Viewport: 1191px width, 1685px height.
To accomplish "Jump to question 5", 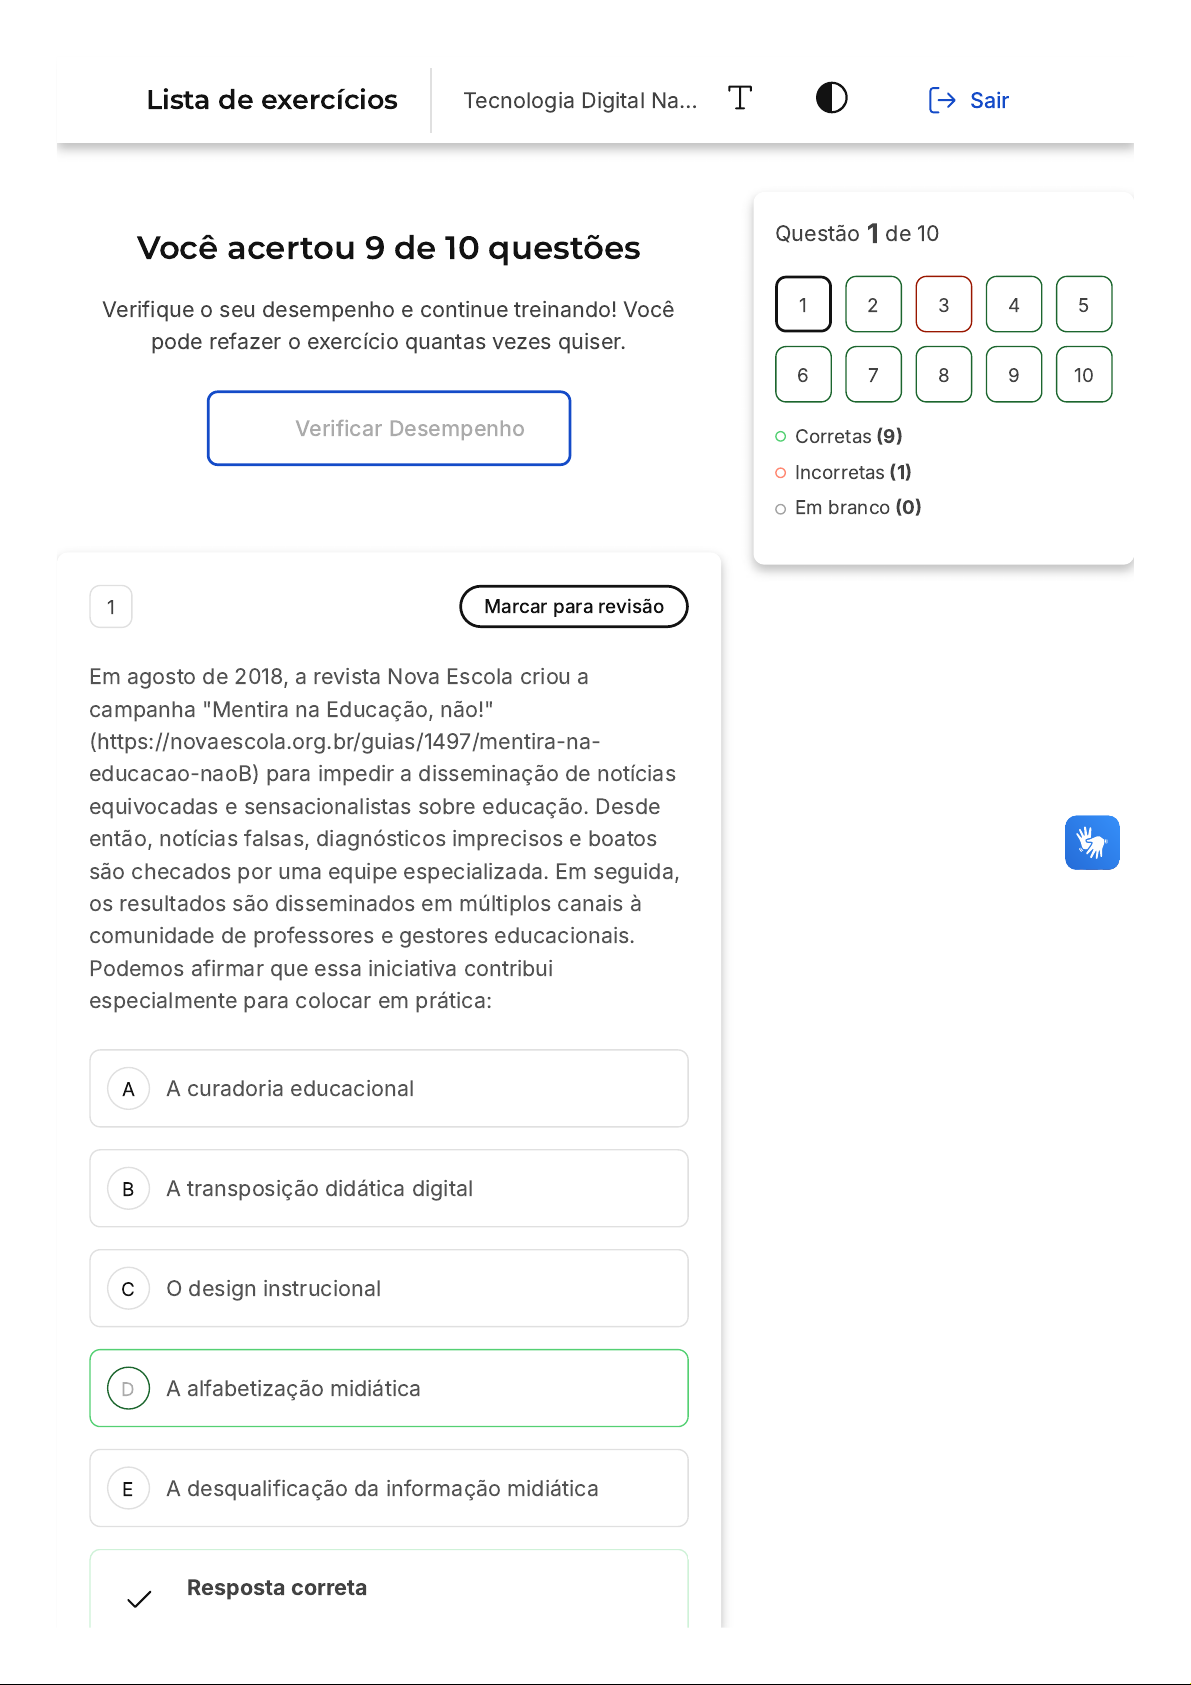I will (1083, 304).
